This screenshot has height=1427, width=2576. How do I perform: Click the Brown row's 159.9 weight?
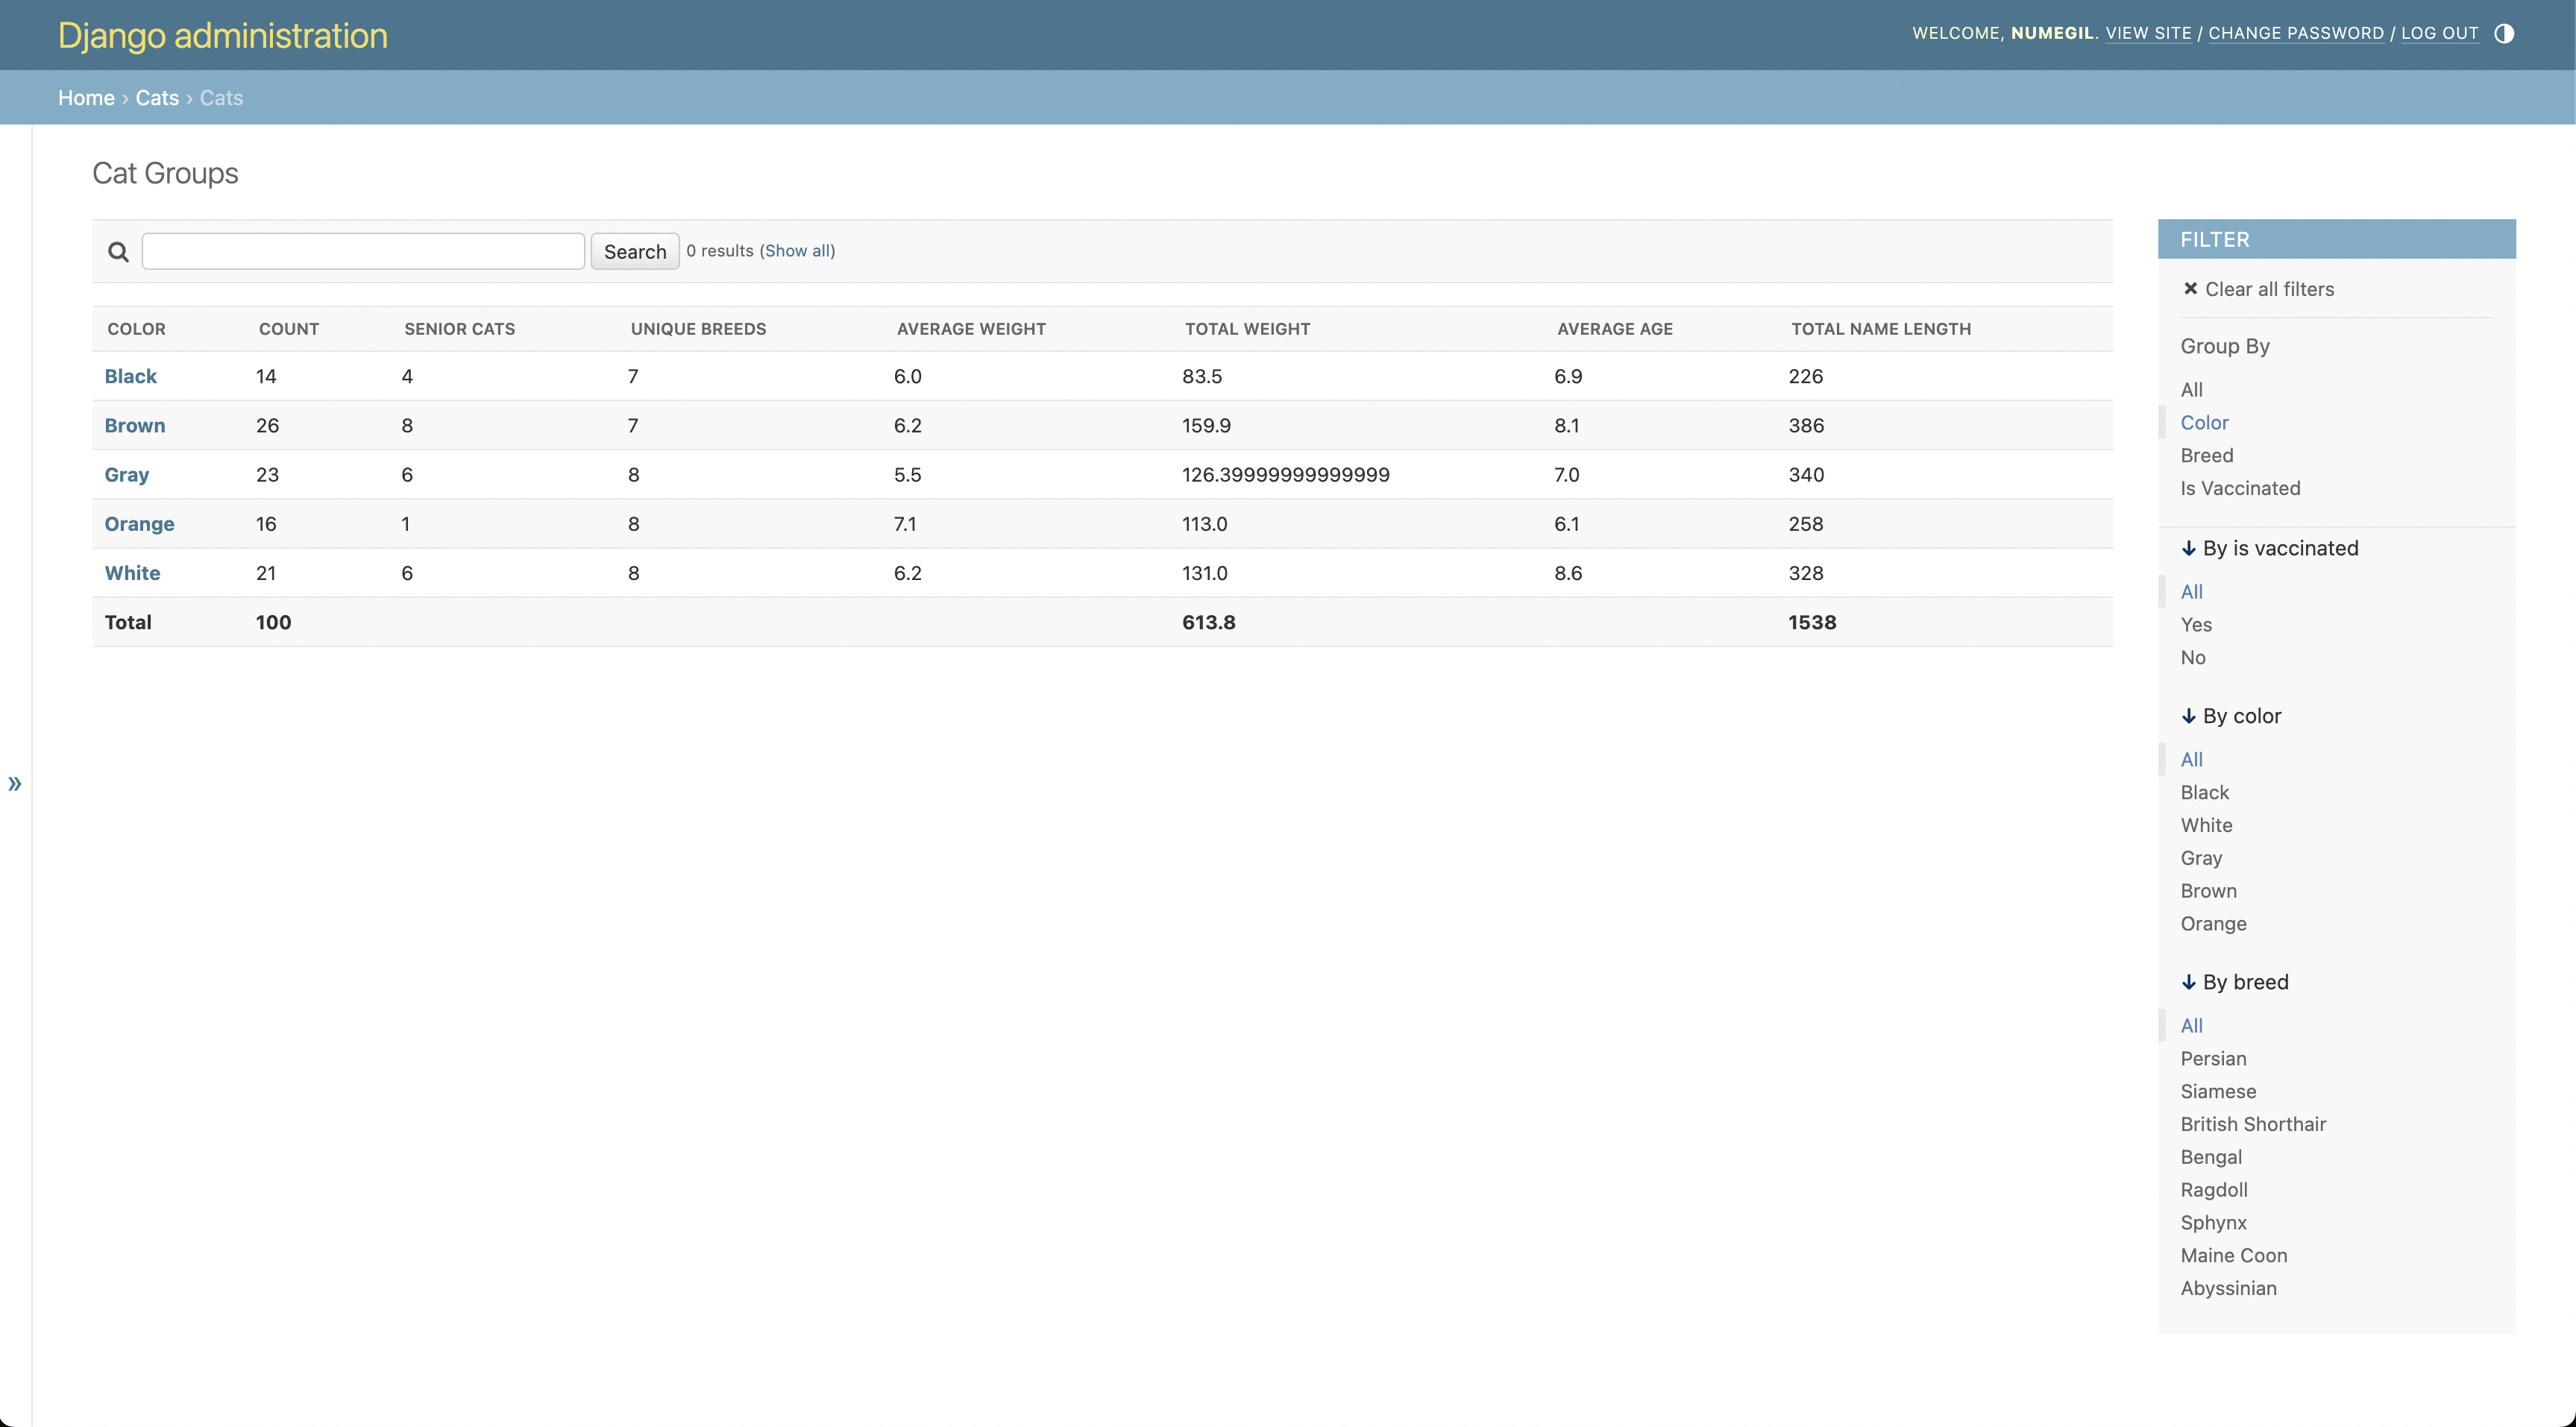point(1206,425)
